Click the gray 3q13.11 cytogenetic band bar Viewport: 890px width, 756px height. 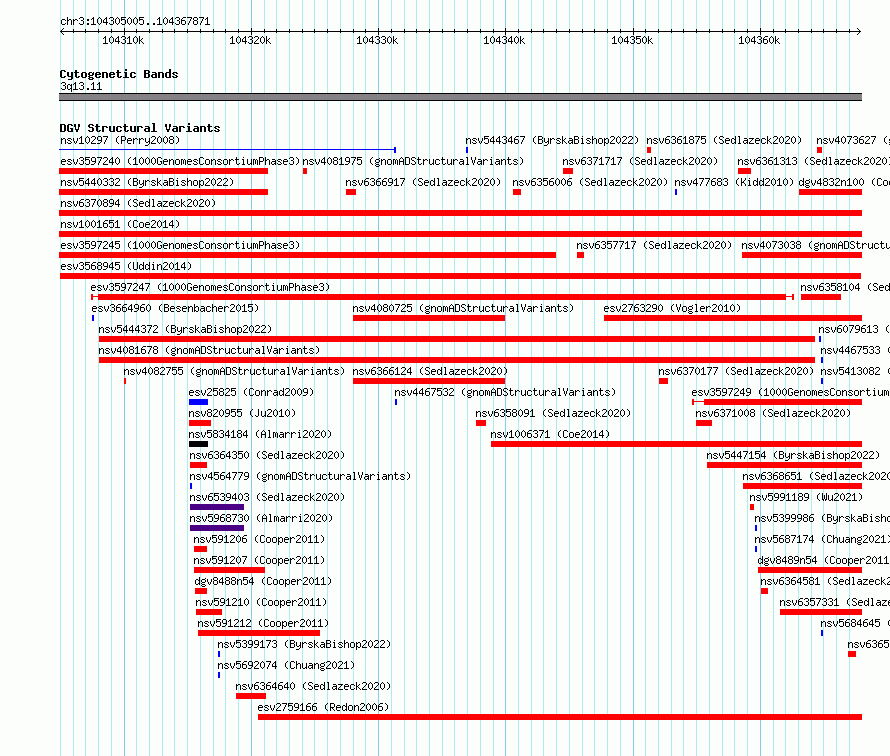pos(460,97)
